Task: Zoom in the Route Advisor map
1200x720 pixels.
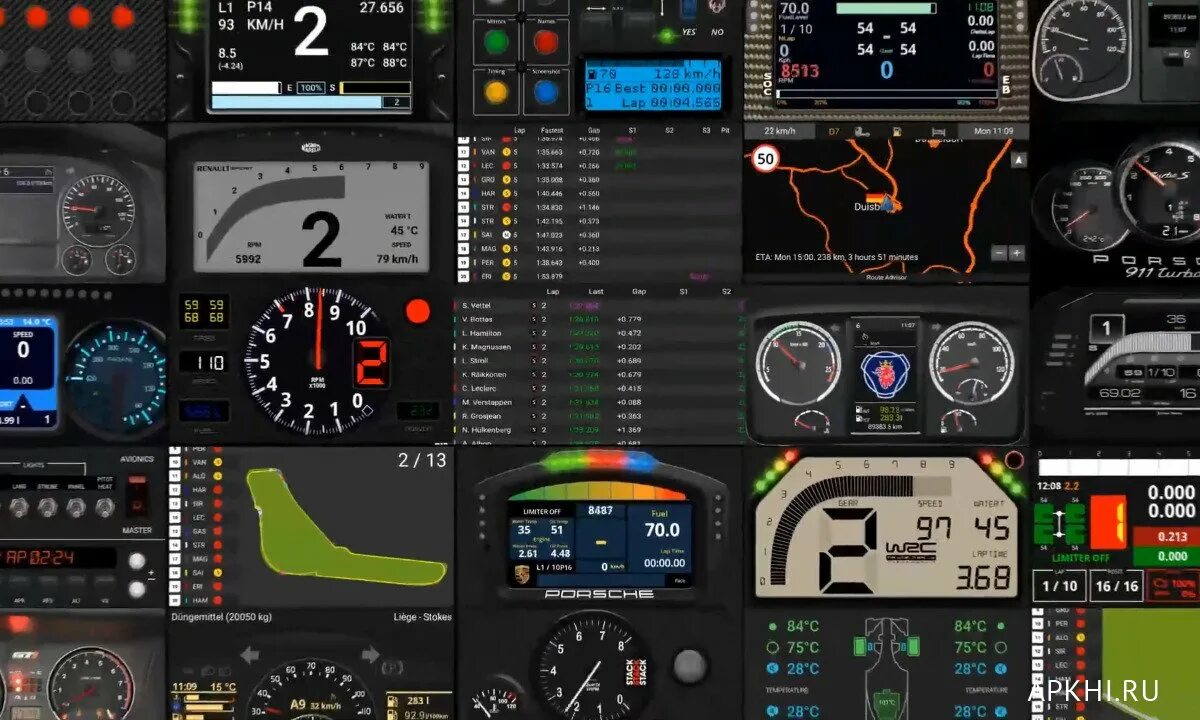Action: [1017, 253]
